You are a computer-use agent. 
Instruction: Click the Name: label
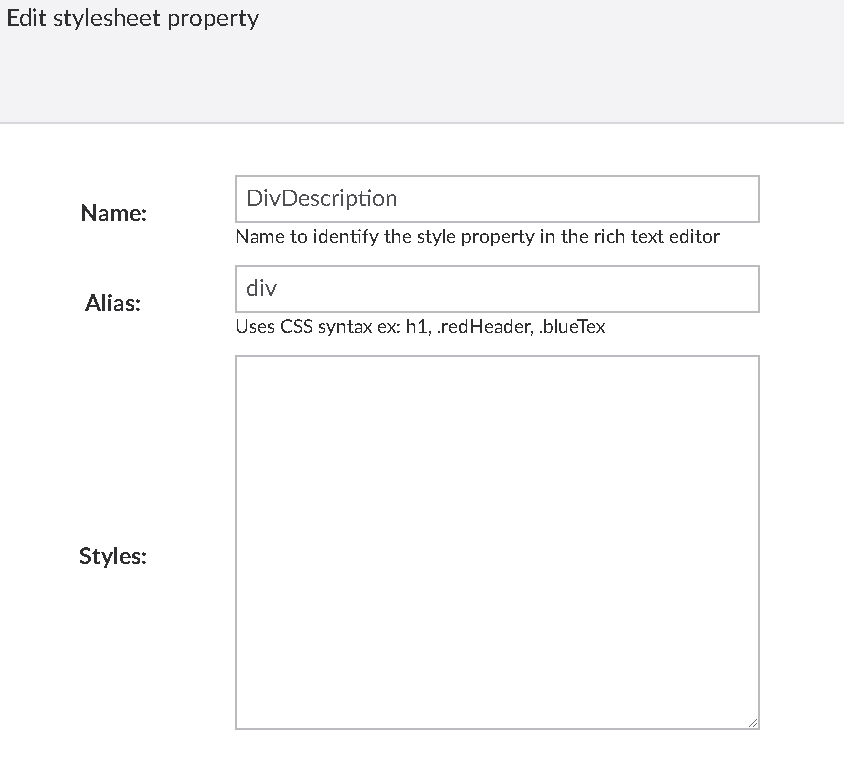pos(113,213)
